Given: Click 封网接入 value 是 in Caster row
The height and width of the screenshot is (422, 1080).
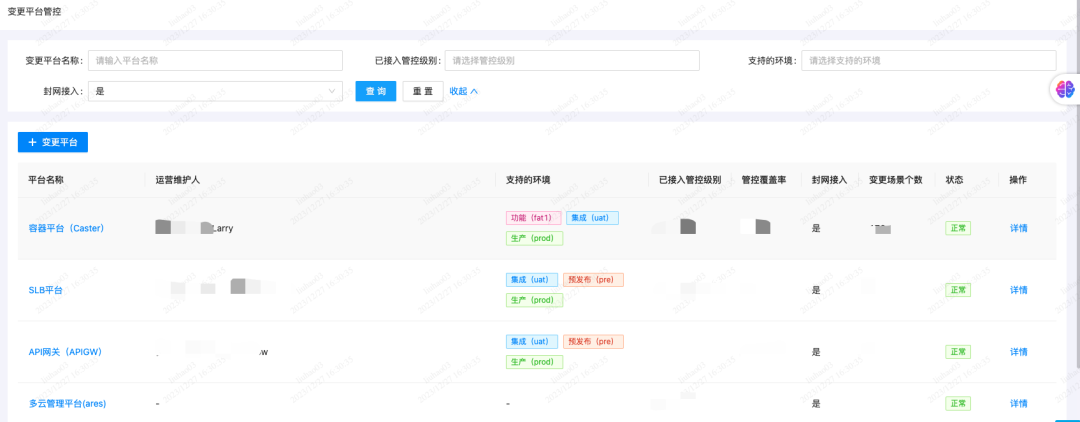Looking at the screenshot, I should tap(816, 229).
